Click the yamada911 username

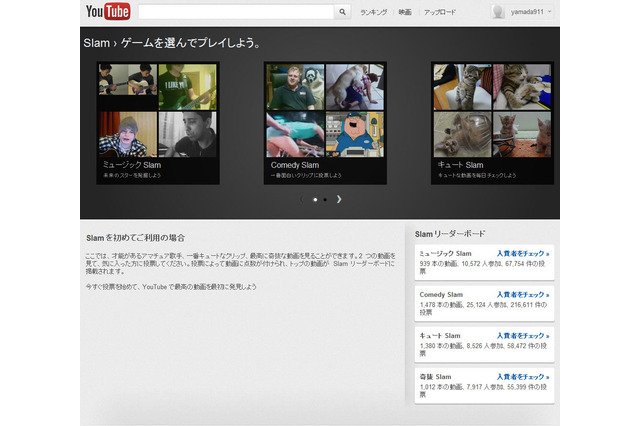527,12
